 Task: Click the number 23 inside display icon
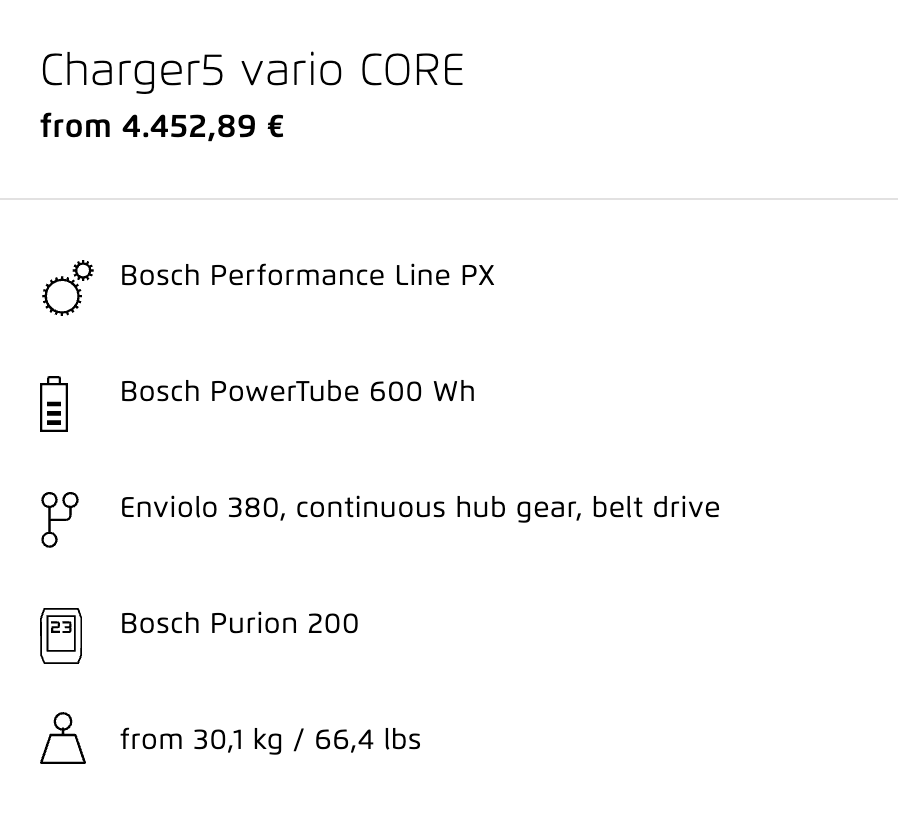[61, 628]
